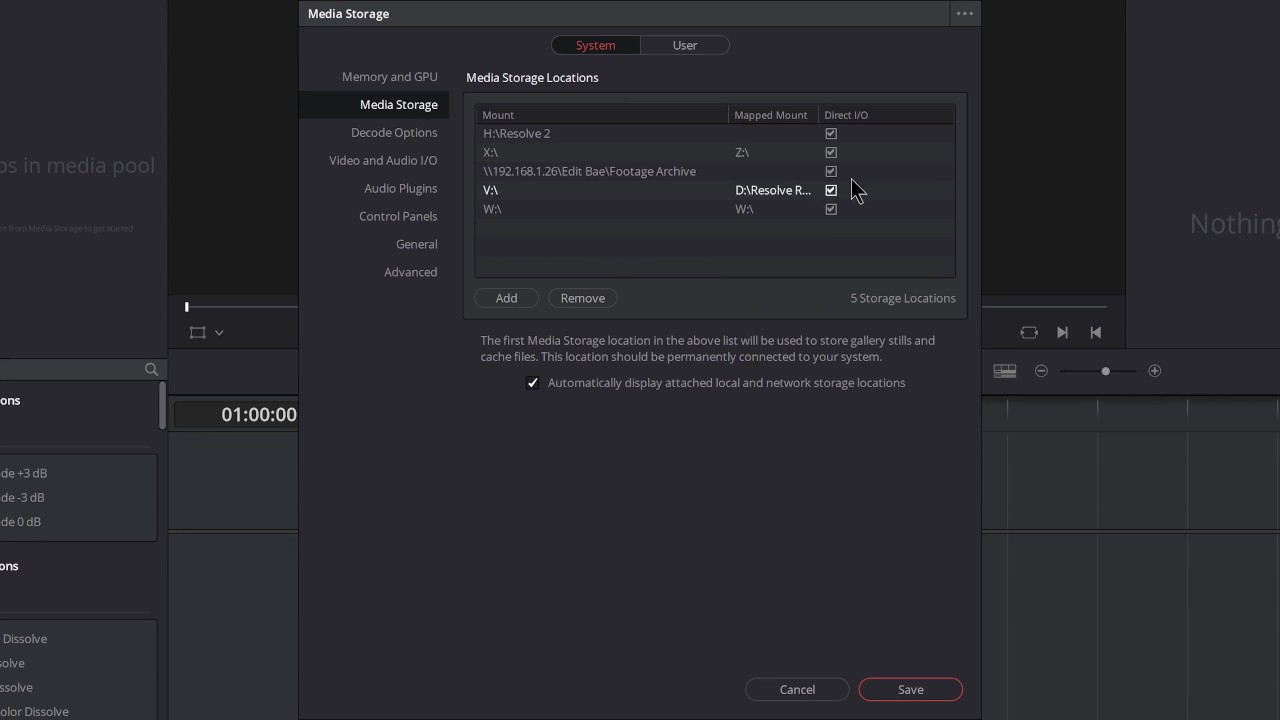Image resolution: width=1280 pixels, height=720 pixels.
Task: Click Cancel to discard preferences
Action: [797, 690]
